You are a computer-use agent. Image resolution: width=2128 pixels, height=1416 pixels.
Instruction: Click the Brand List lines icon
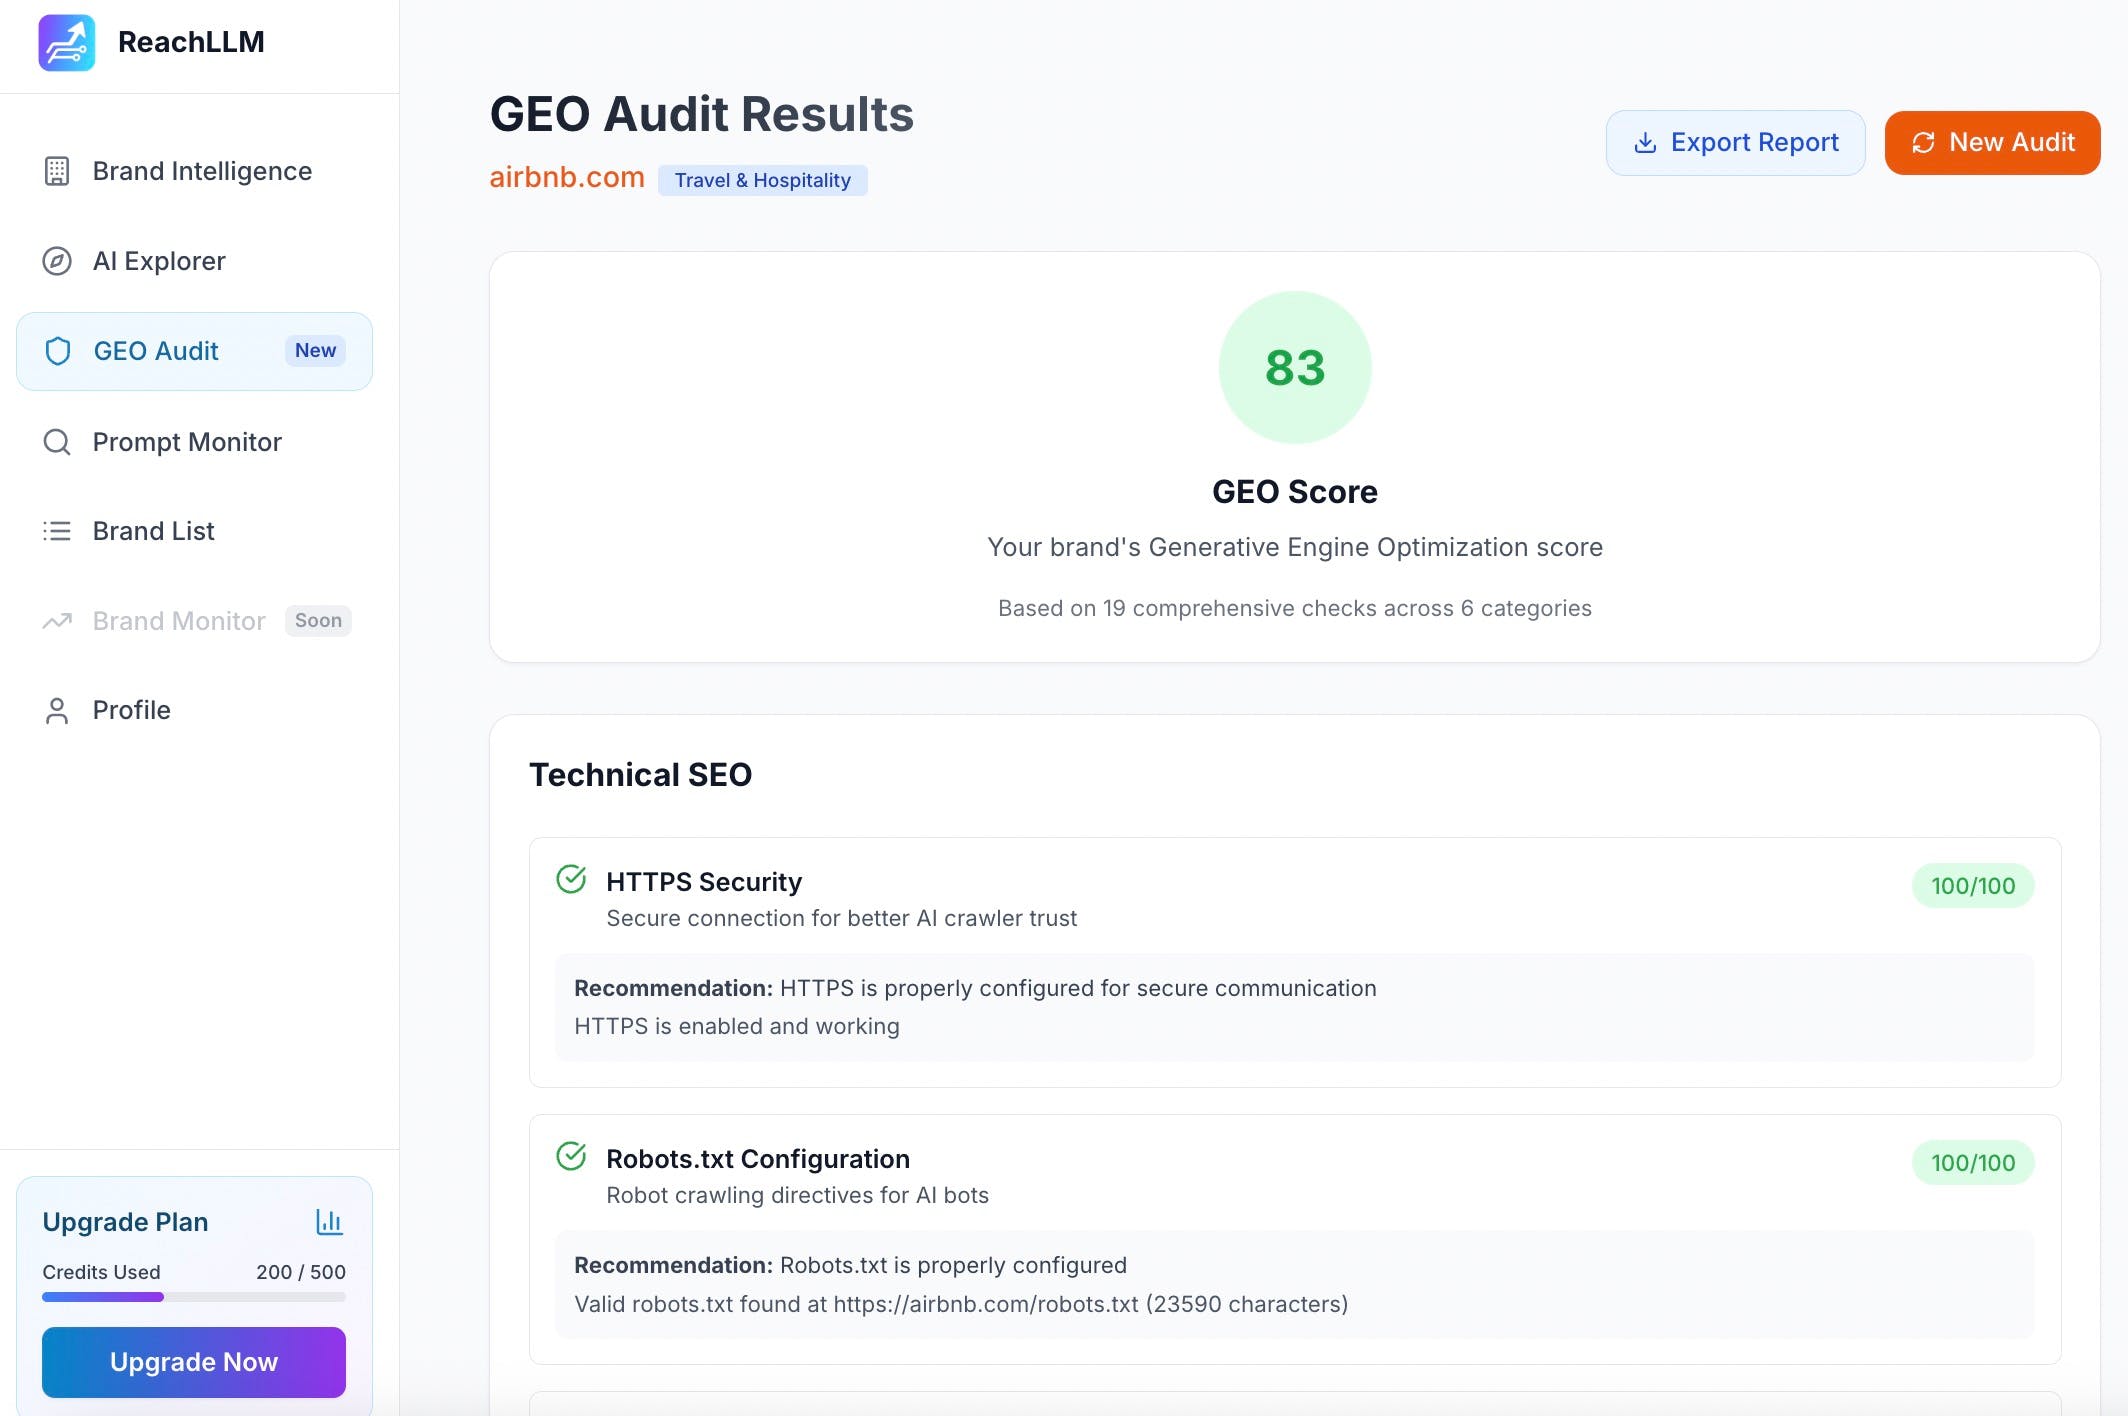click(x=57, y=531)
